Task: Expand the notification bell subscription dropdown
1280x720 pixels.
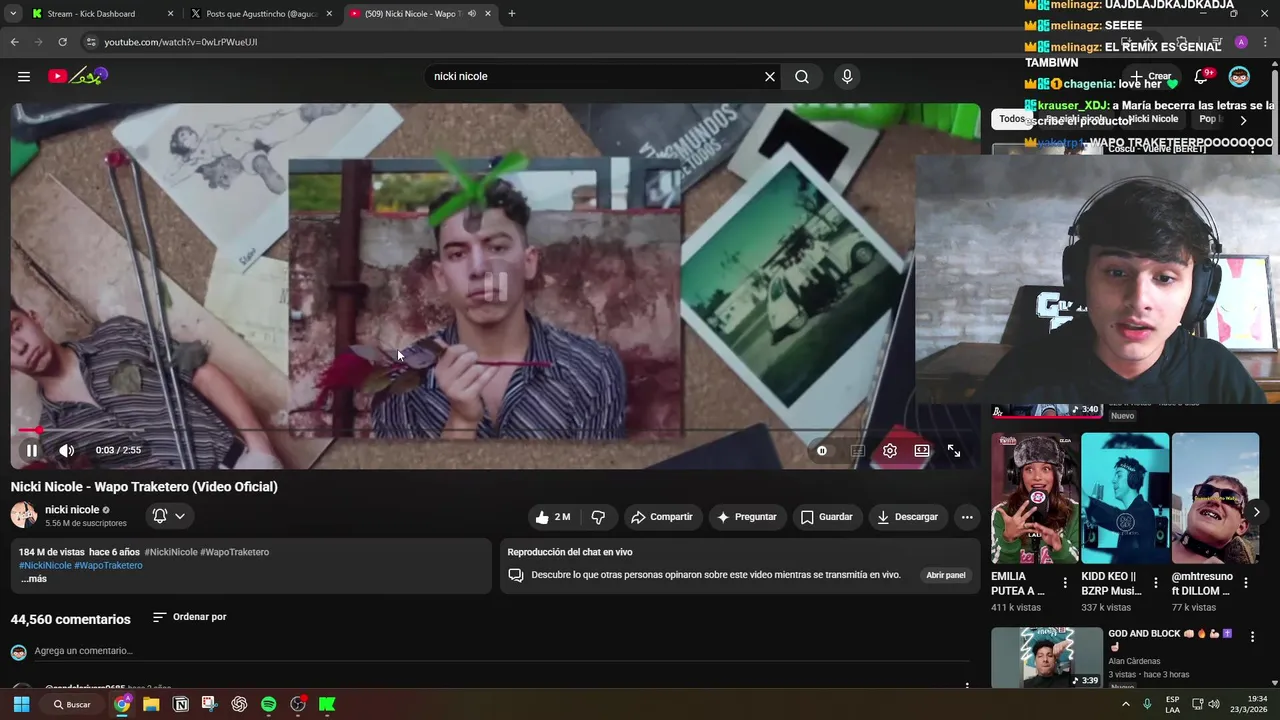Action: 168,516
